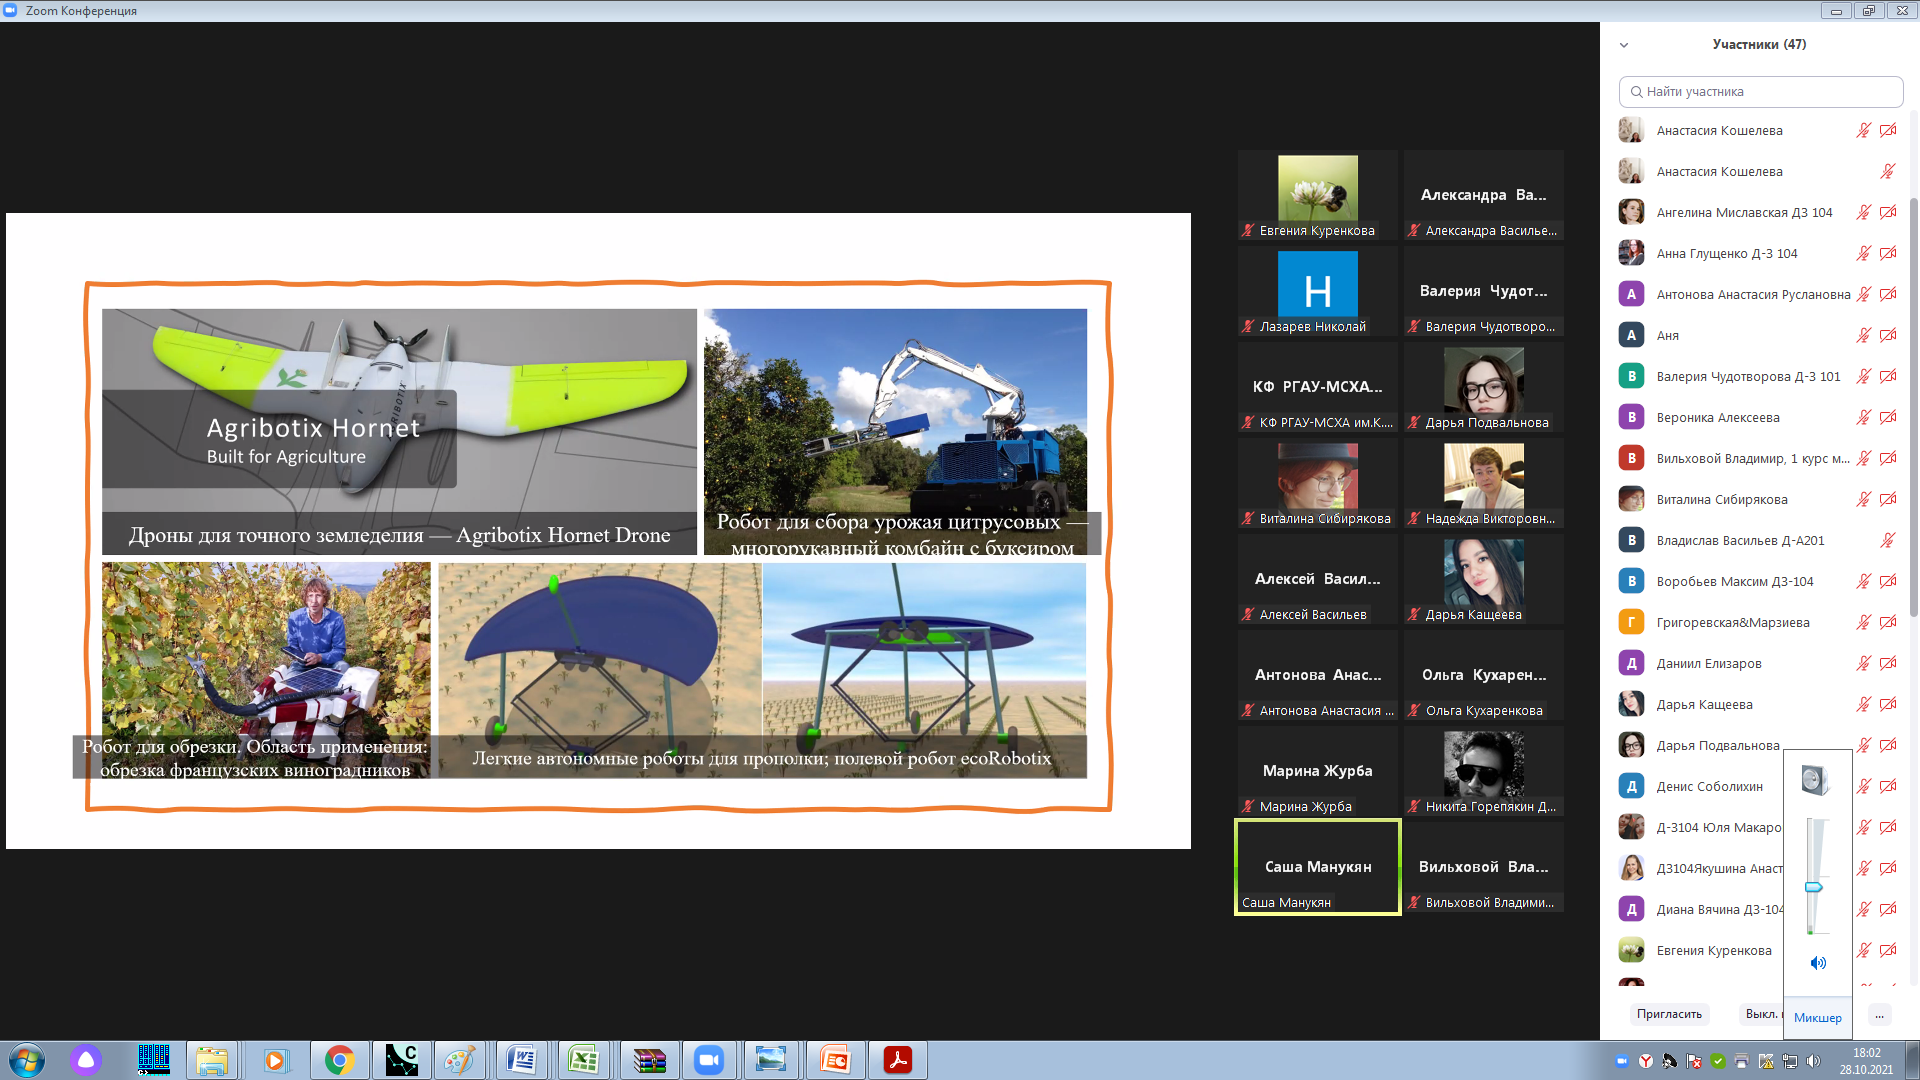Open the graph C application taskbar icon
The height and width of the screenshot is (1080, 1920).
(x=402, y=1060)
